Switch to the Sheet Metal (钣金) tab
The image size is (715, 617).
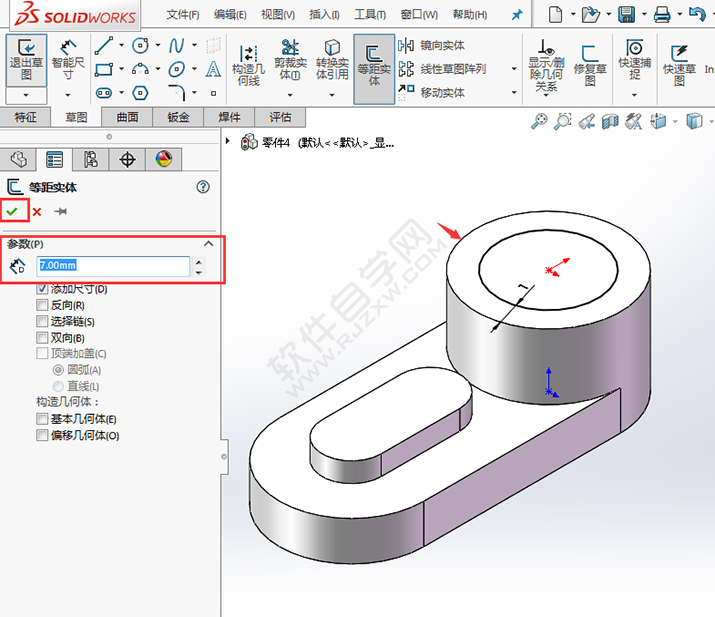click(x=178, y=117)
